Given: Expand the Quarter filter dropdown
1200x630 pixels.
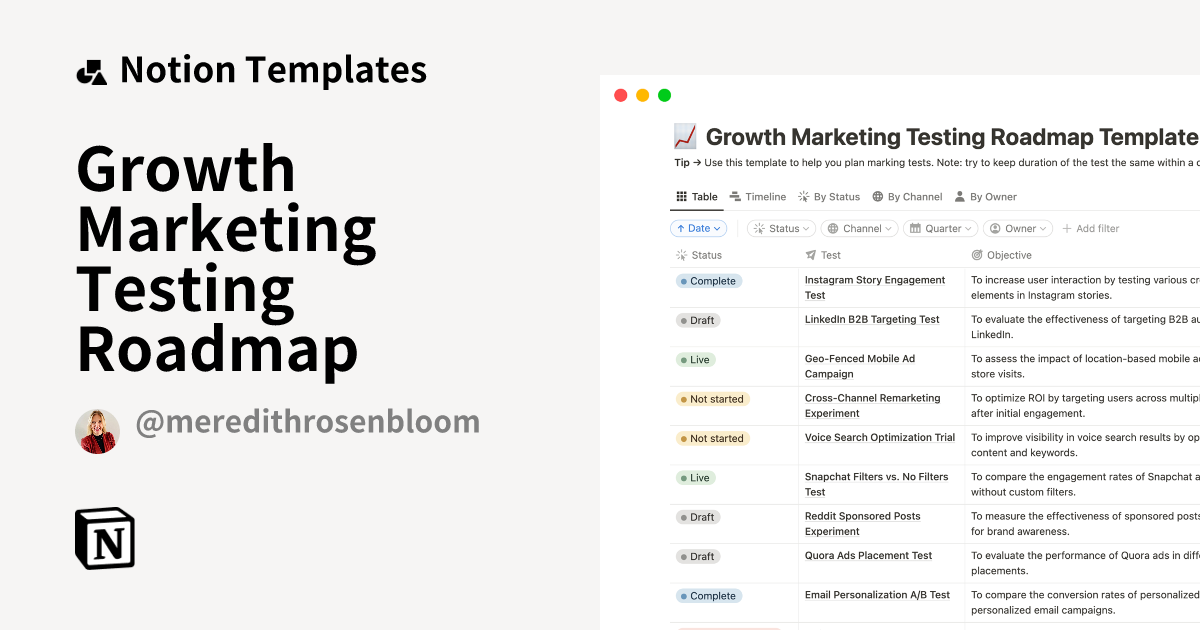Looking at the screenshot, I should click(940, 228).
